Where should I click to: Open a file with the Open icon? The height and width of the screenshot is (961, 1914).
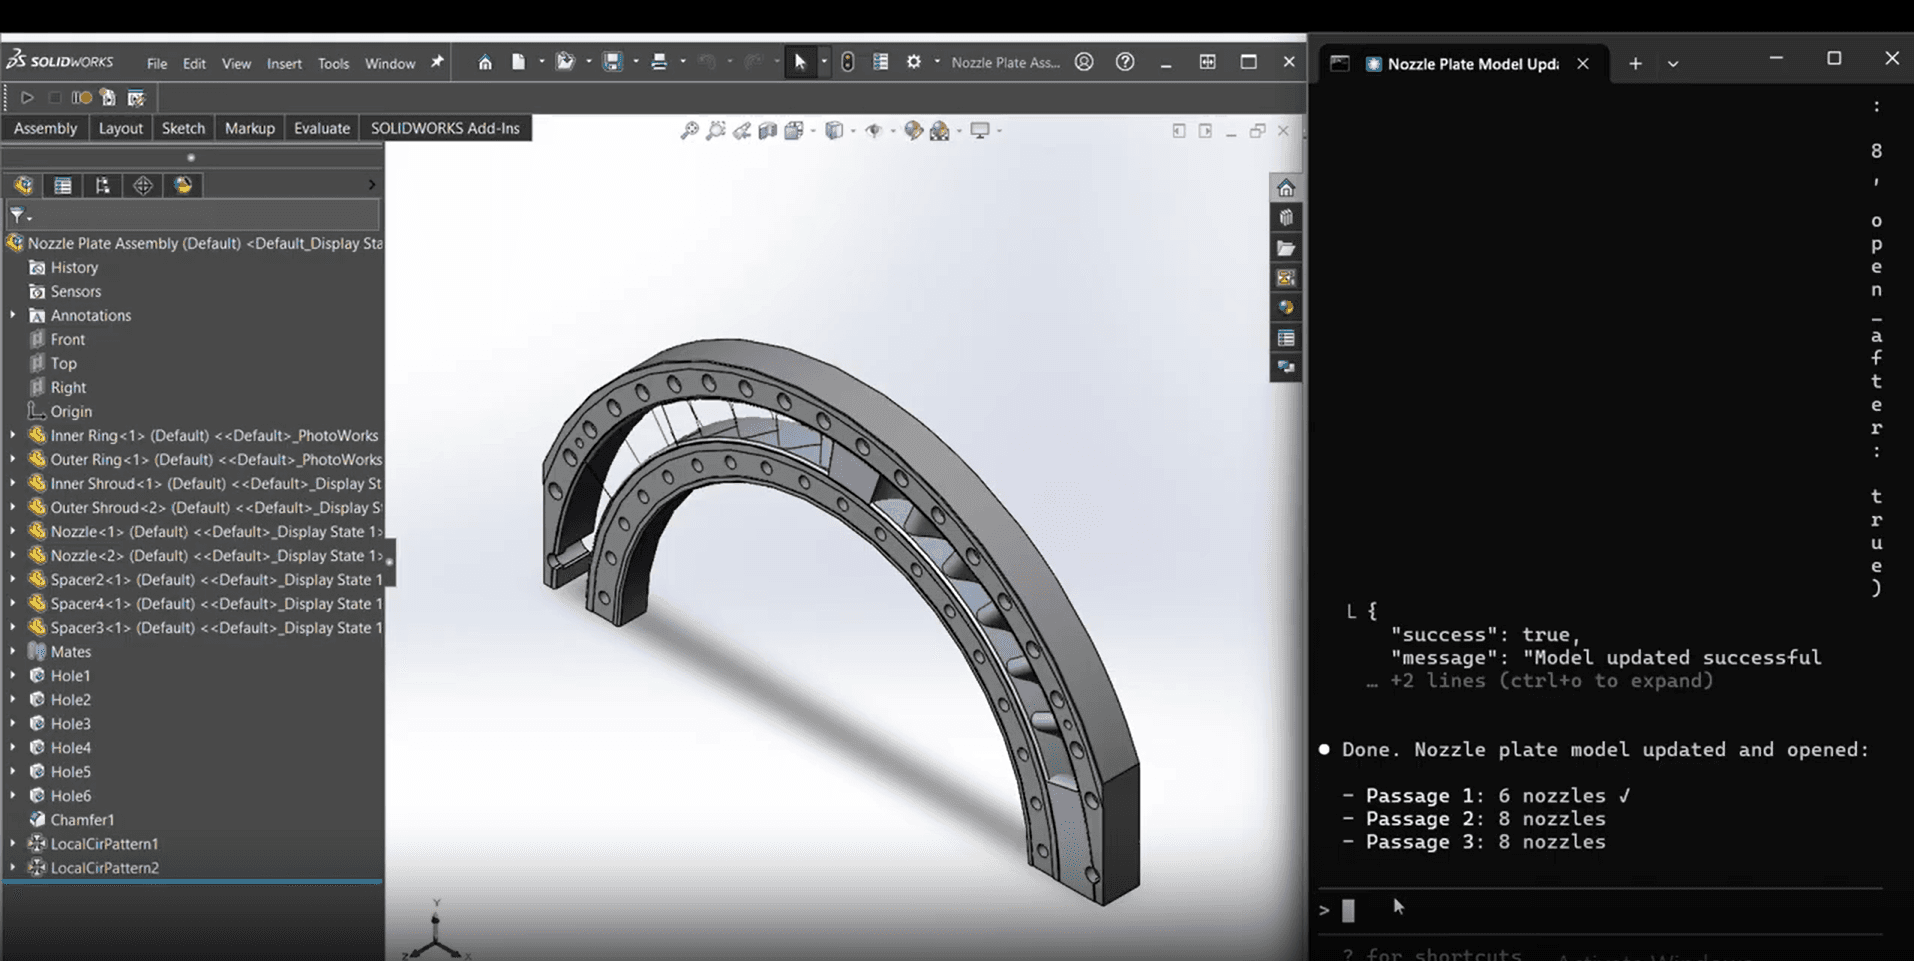coord(565,62)
